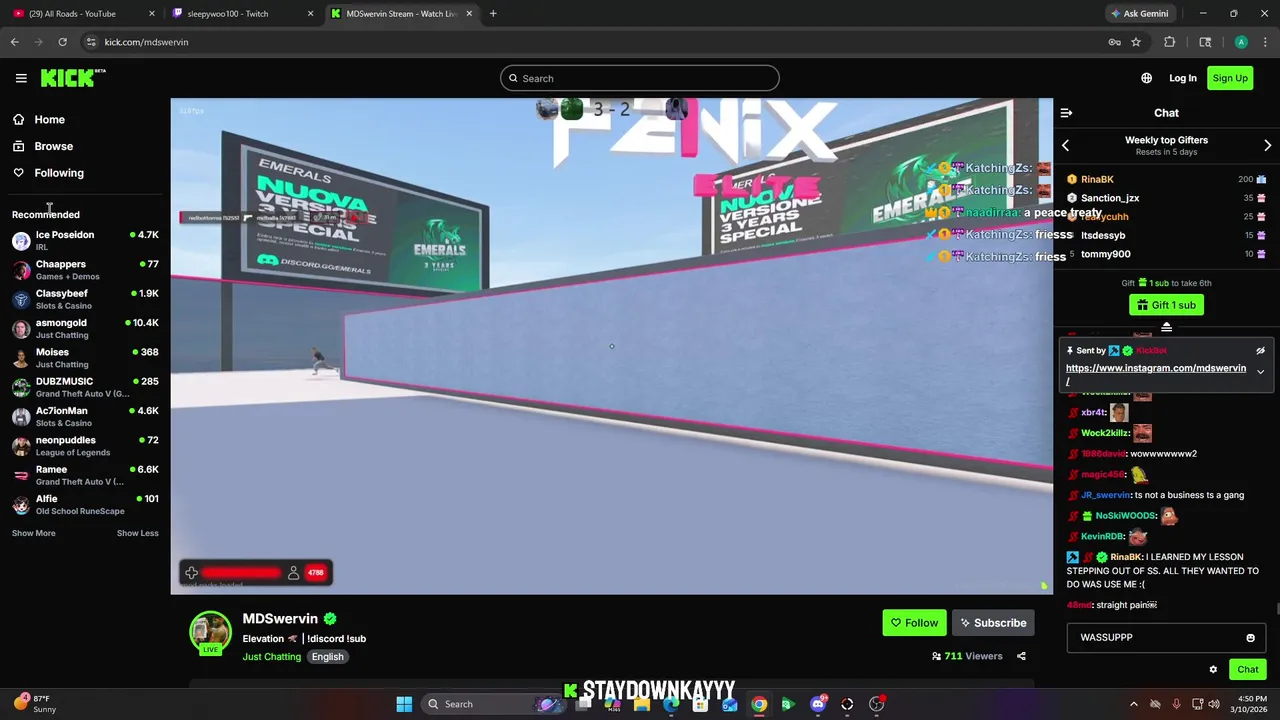Click MDSwervin verified badge

(x=330, y=619)
